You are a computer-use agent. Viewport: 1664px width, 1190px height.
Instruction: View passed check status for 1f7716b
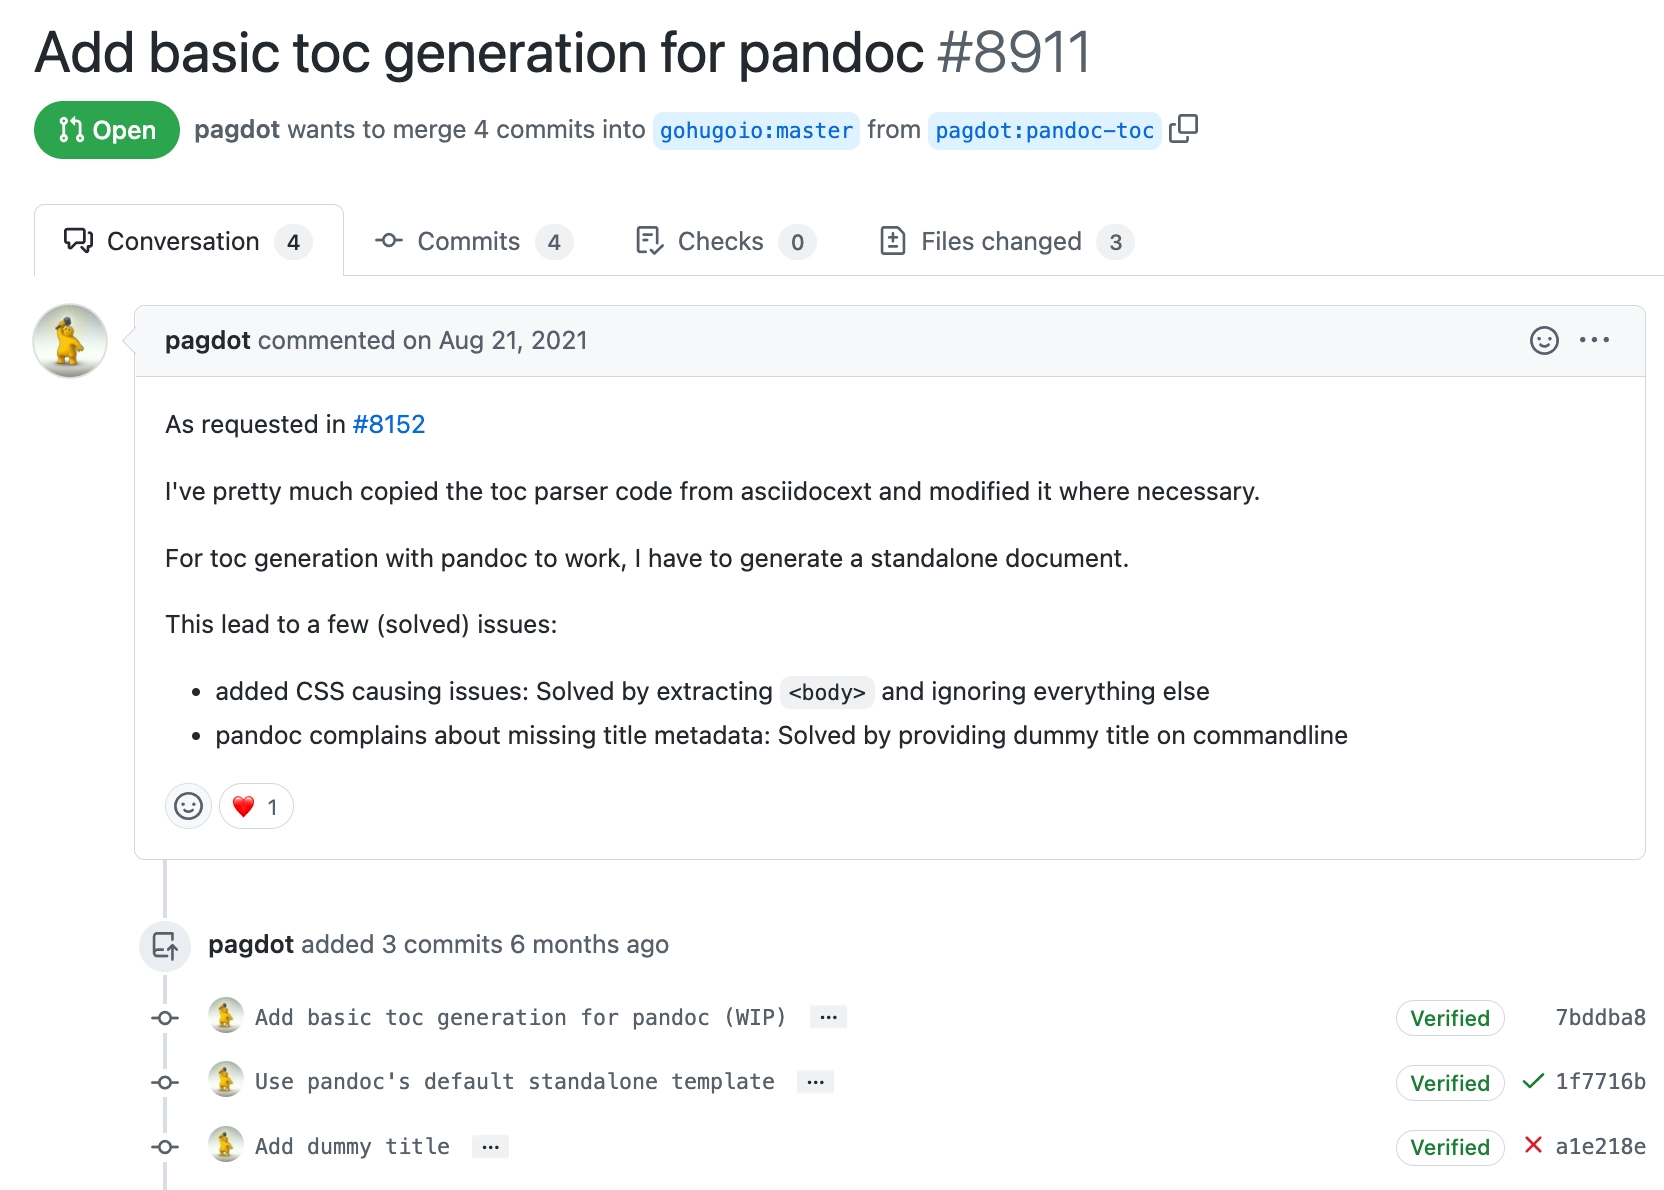pyautogui.click(x=1532, y=1081)
